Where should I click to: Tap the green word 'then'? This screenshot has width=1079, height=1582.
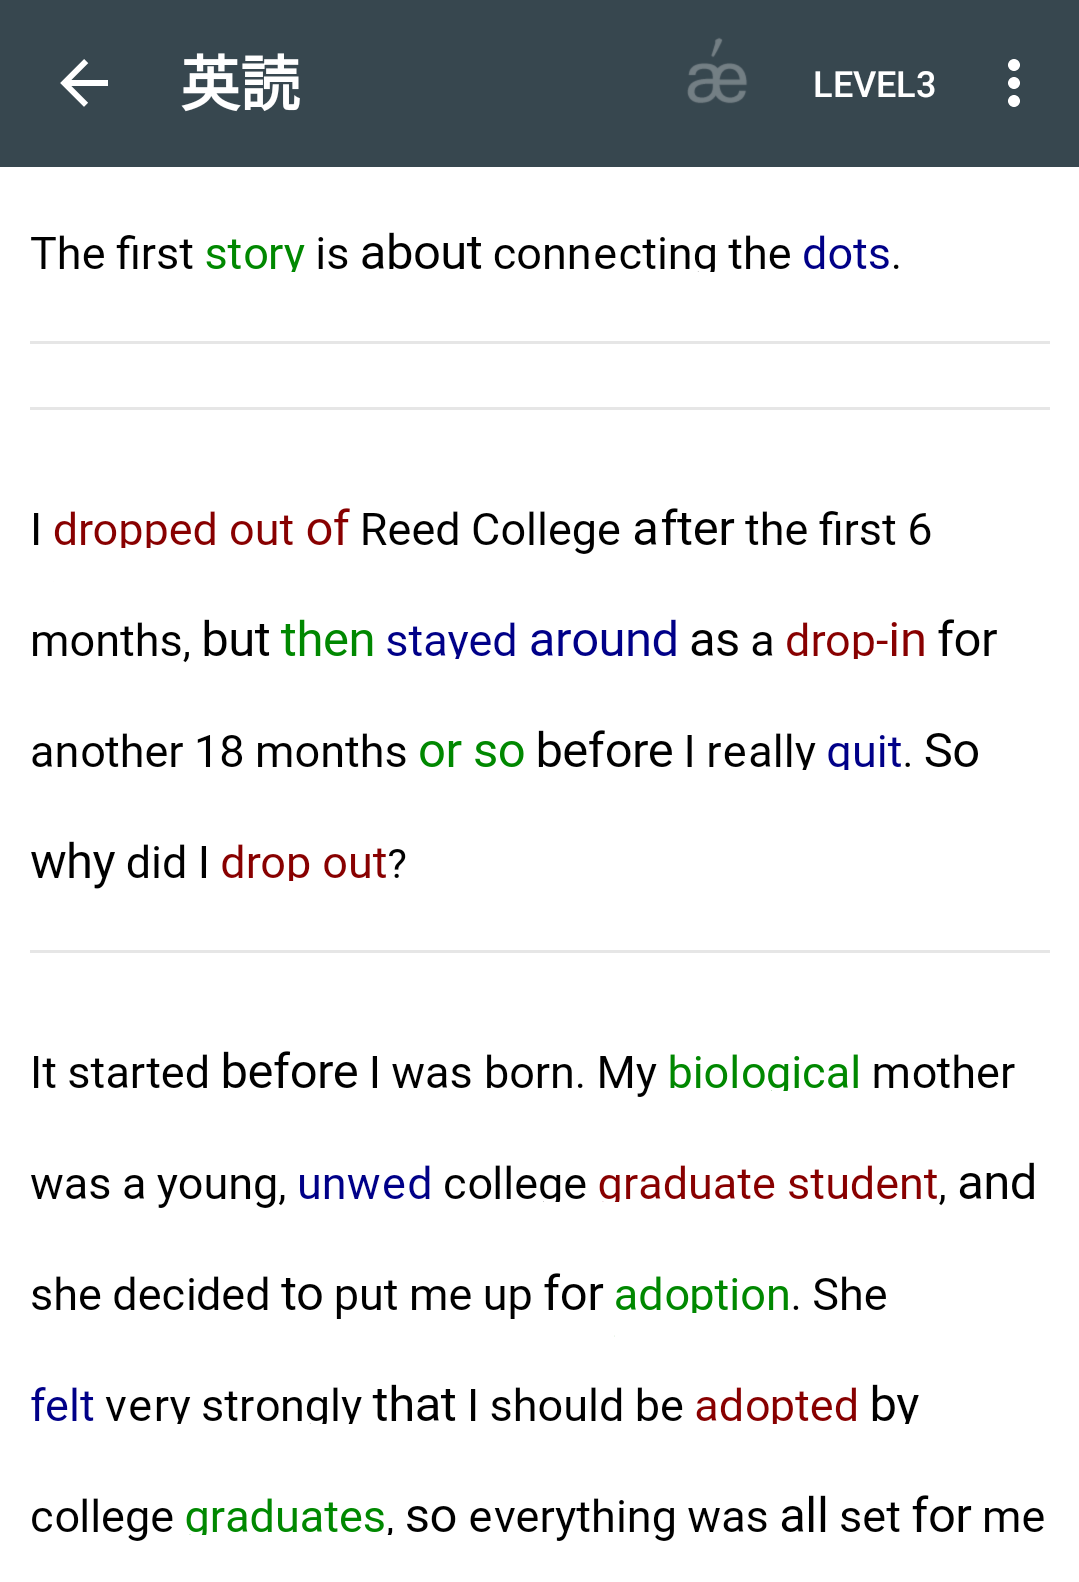coord(328,640)
